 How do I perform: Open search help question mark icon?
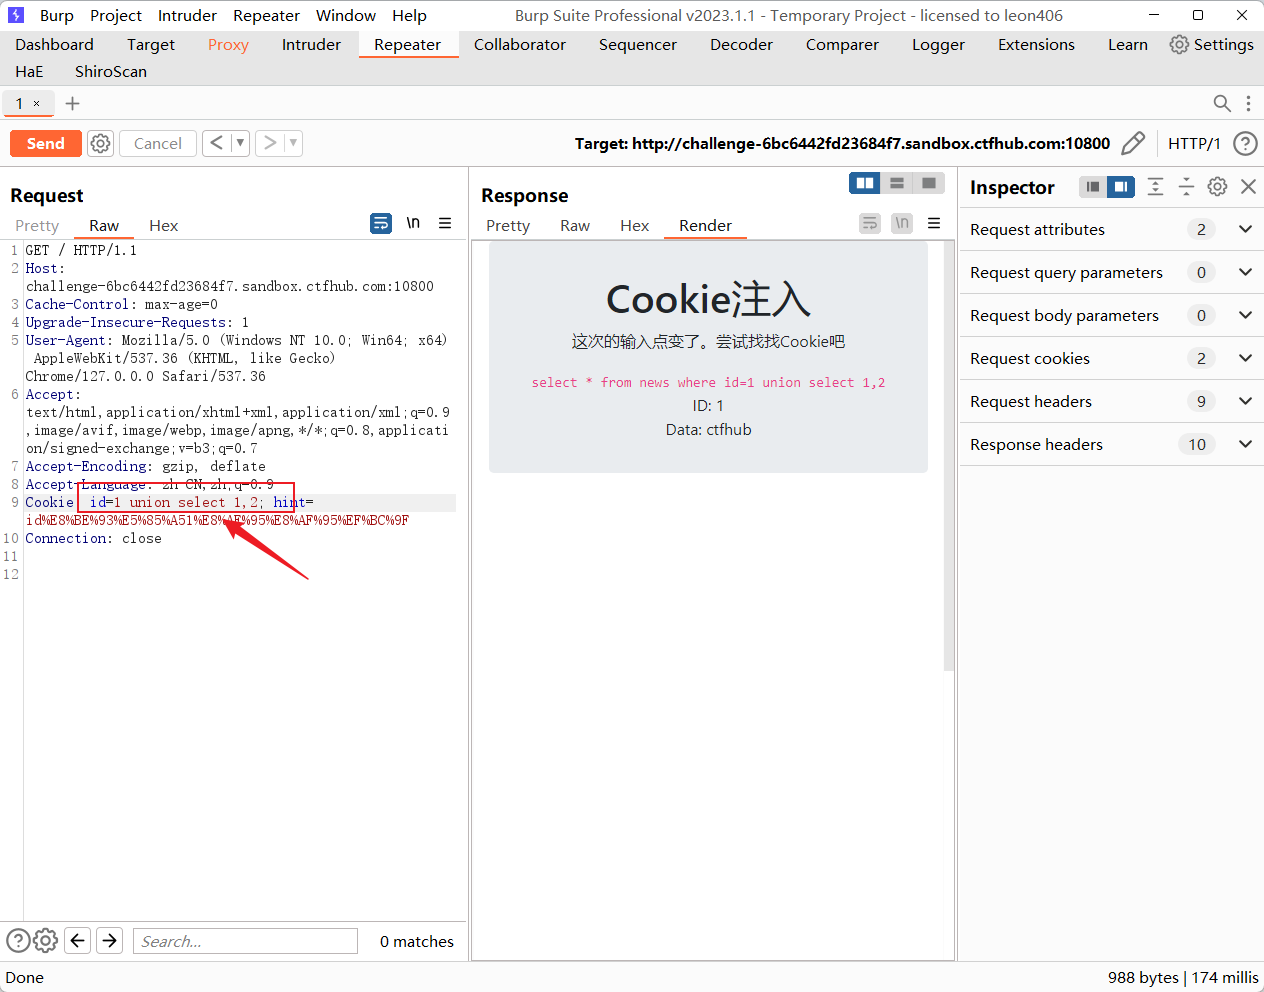coord(18,940)
